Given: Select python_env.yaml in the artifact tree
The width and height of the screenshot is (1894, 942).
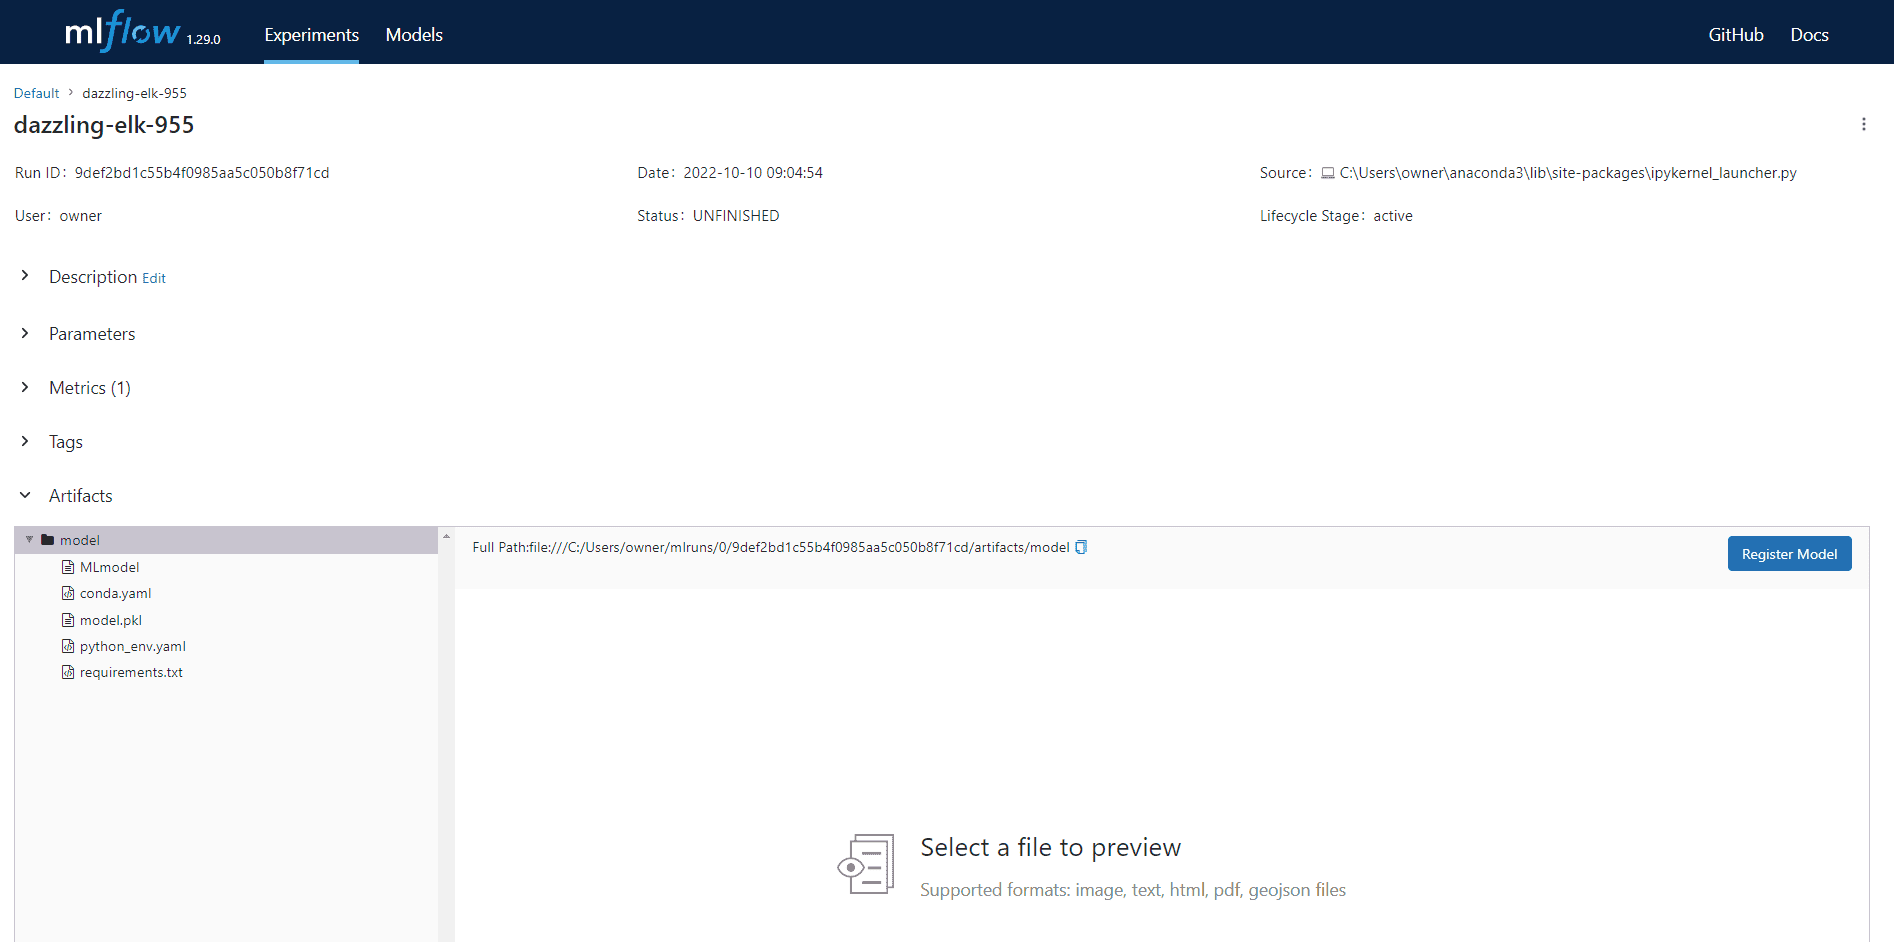Looking at the screenshot, I should point(132,646).
